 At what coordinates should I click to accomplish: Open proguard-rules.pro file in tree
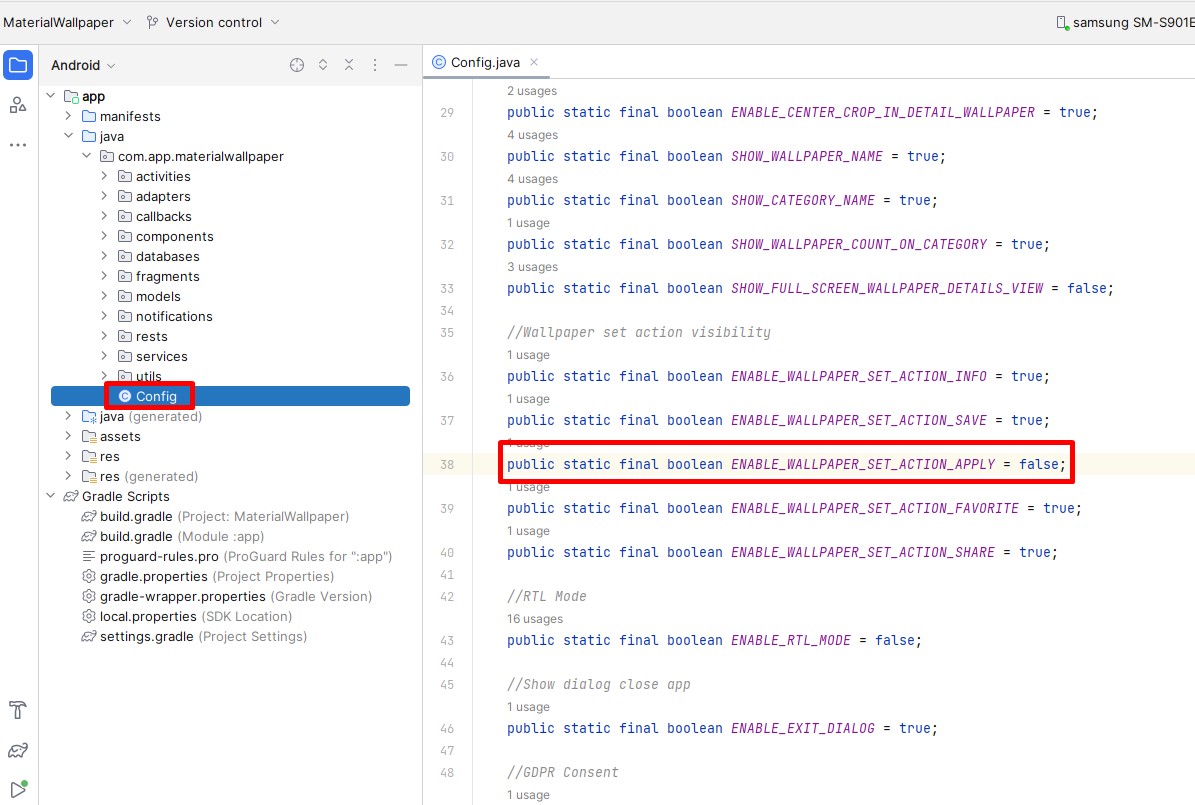pos(159,556)
